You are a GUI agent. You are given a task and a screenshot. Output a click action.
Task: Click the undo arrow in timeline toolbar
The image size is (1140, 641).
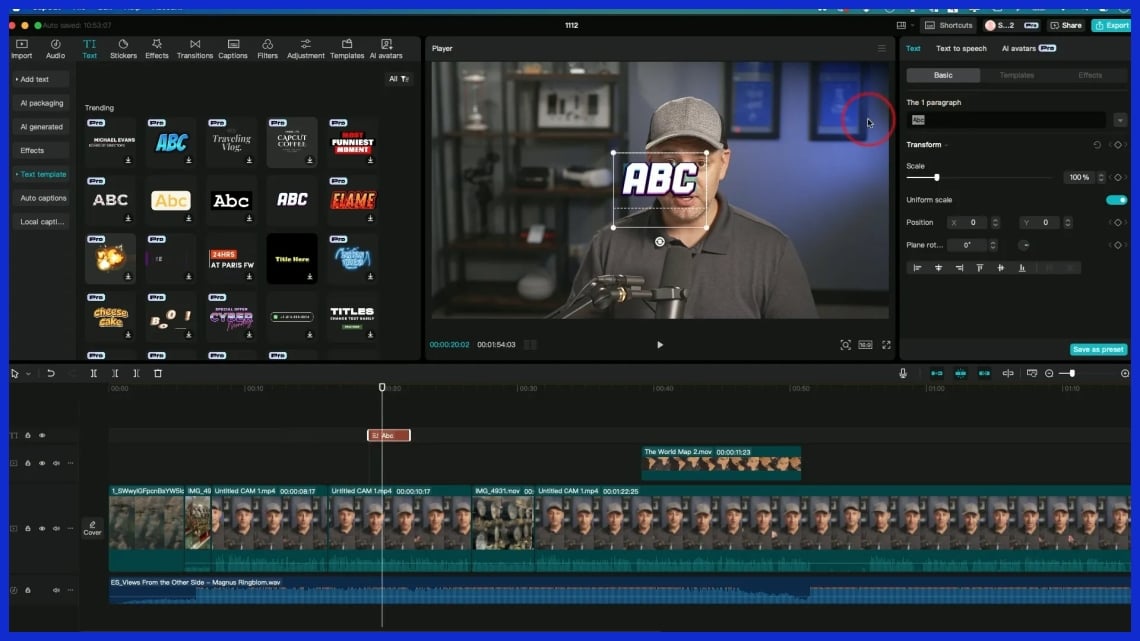[51, 373]
